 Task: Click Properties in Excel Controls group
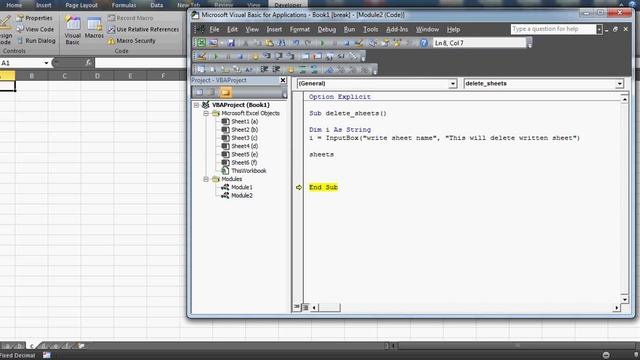34,18
